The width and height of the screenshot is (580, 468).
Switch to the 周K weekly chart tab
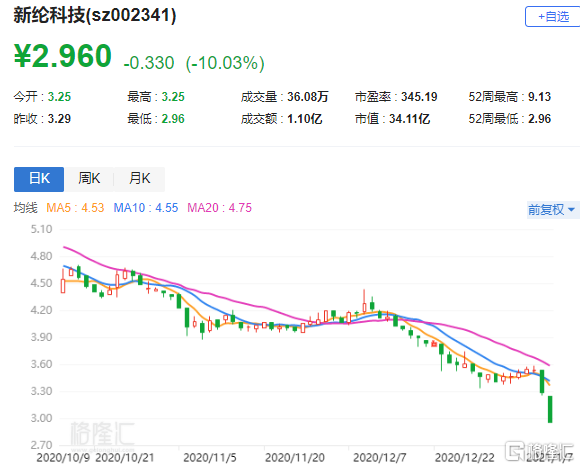[x=89, y=179]
